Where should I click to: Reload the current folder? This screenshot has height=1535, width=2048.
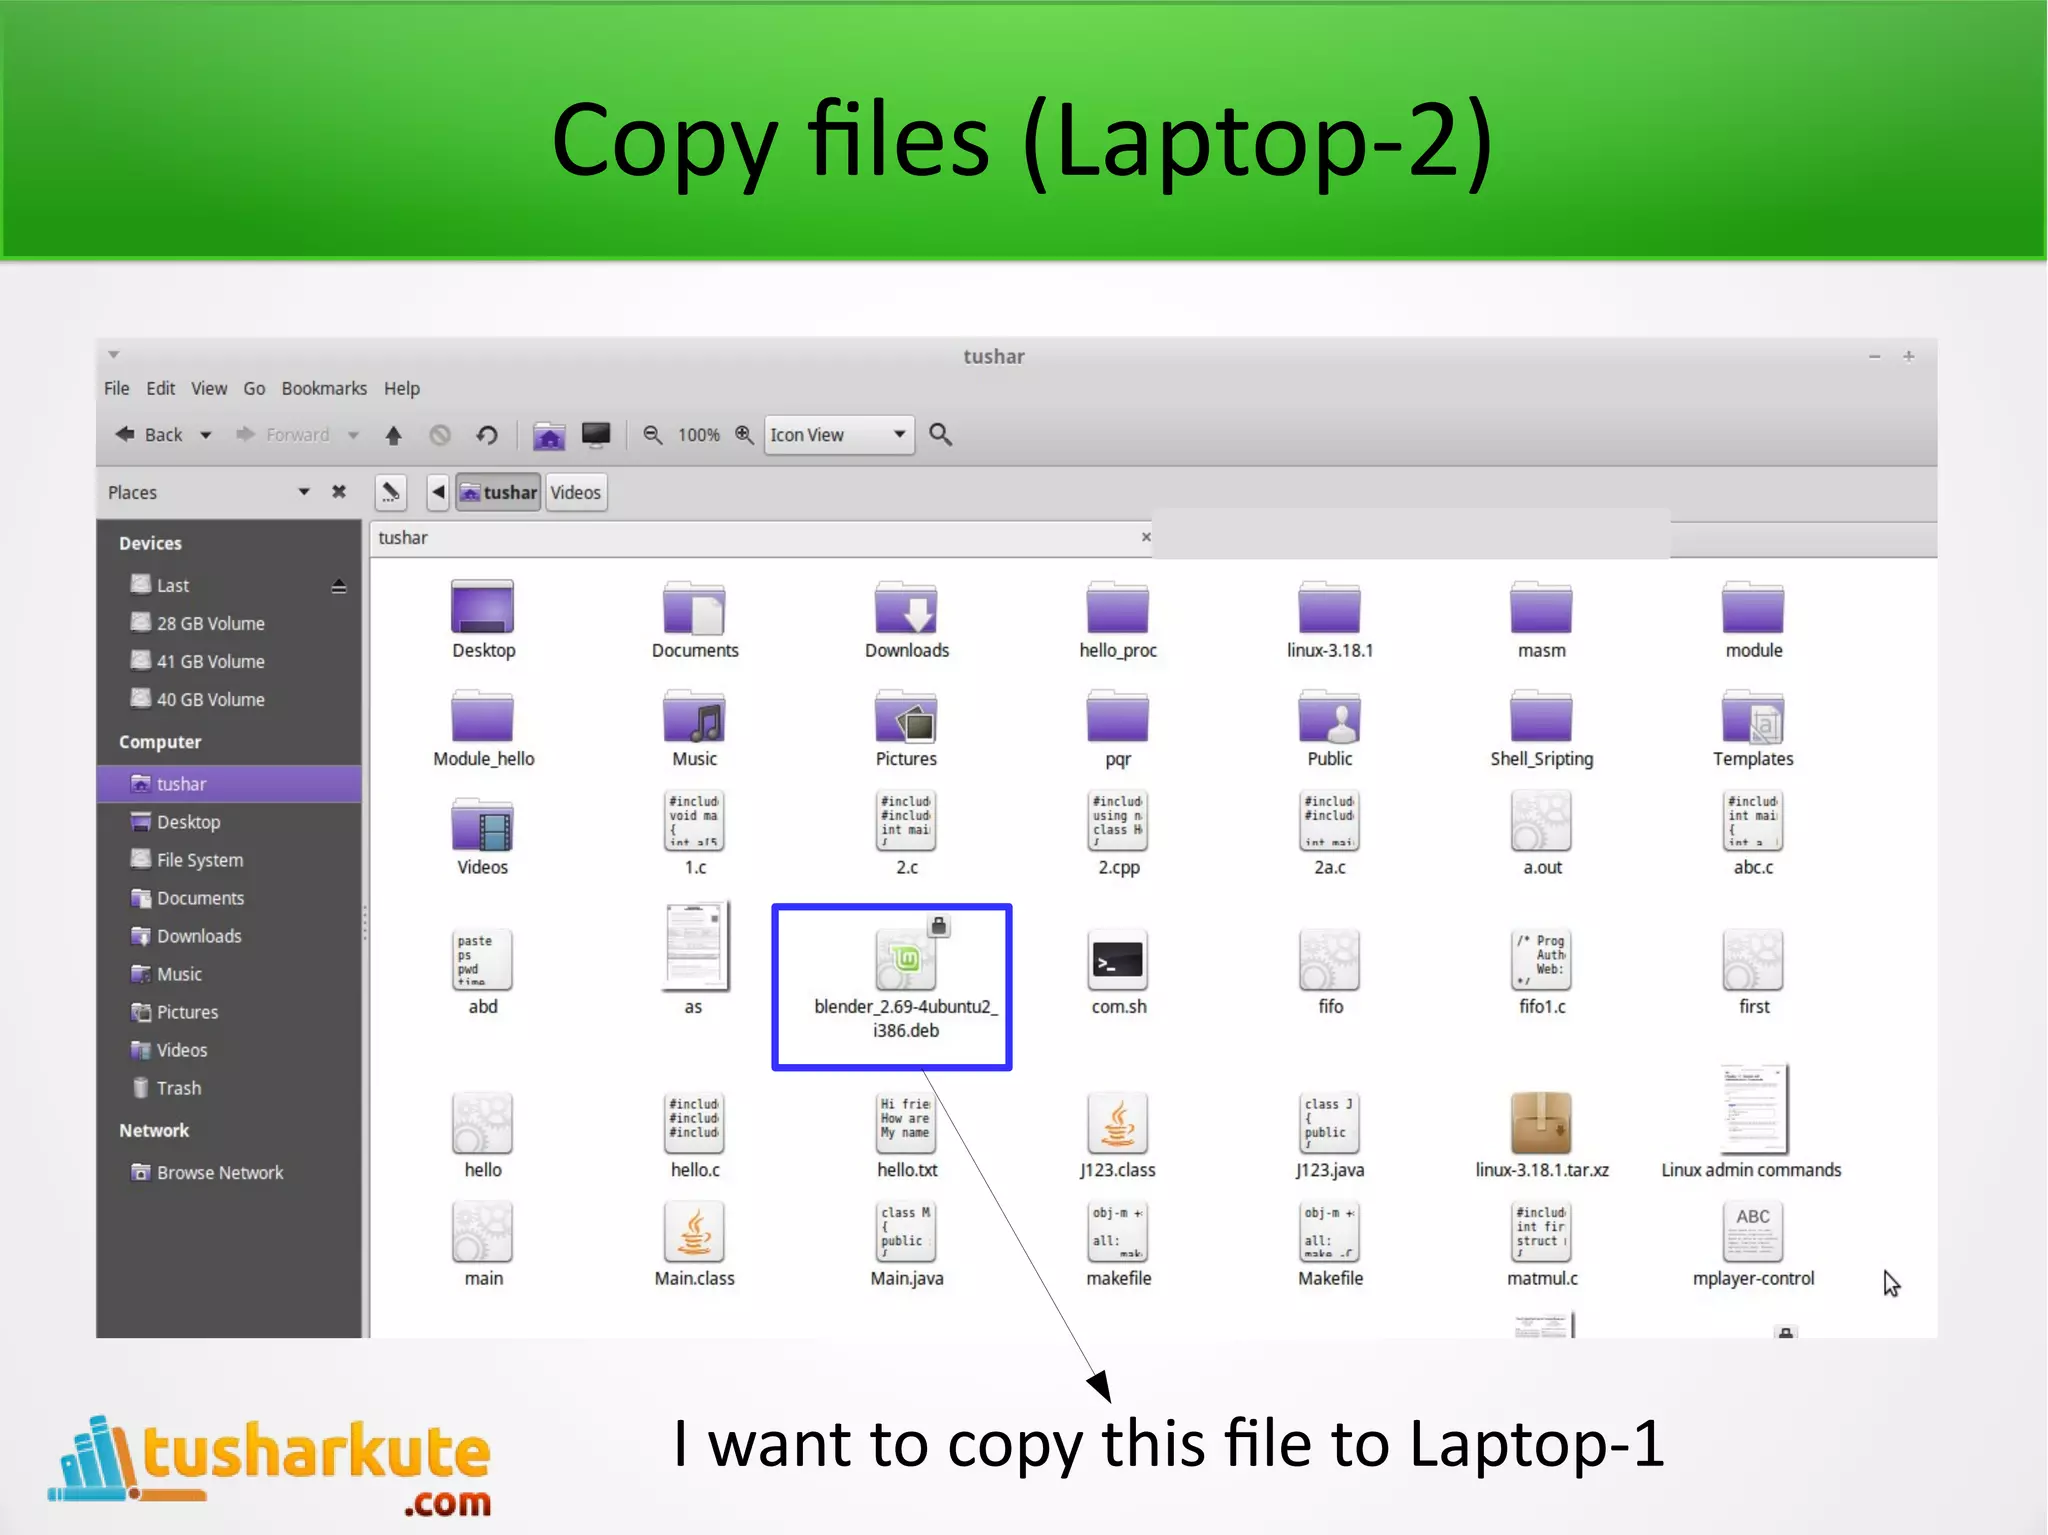487,435
